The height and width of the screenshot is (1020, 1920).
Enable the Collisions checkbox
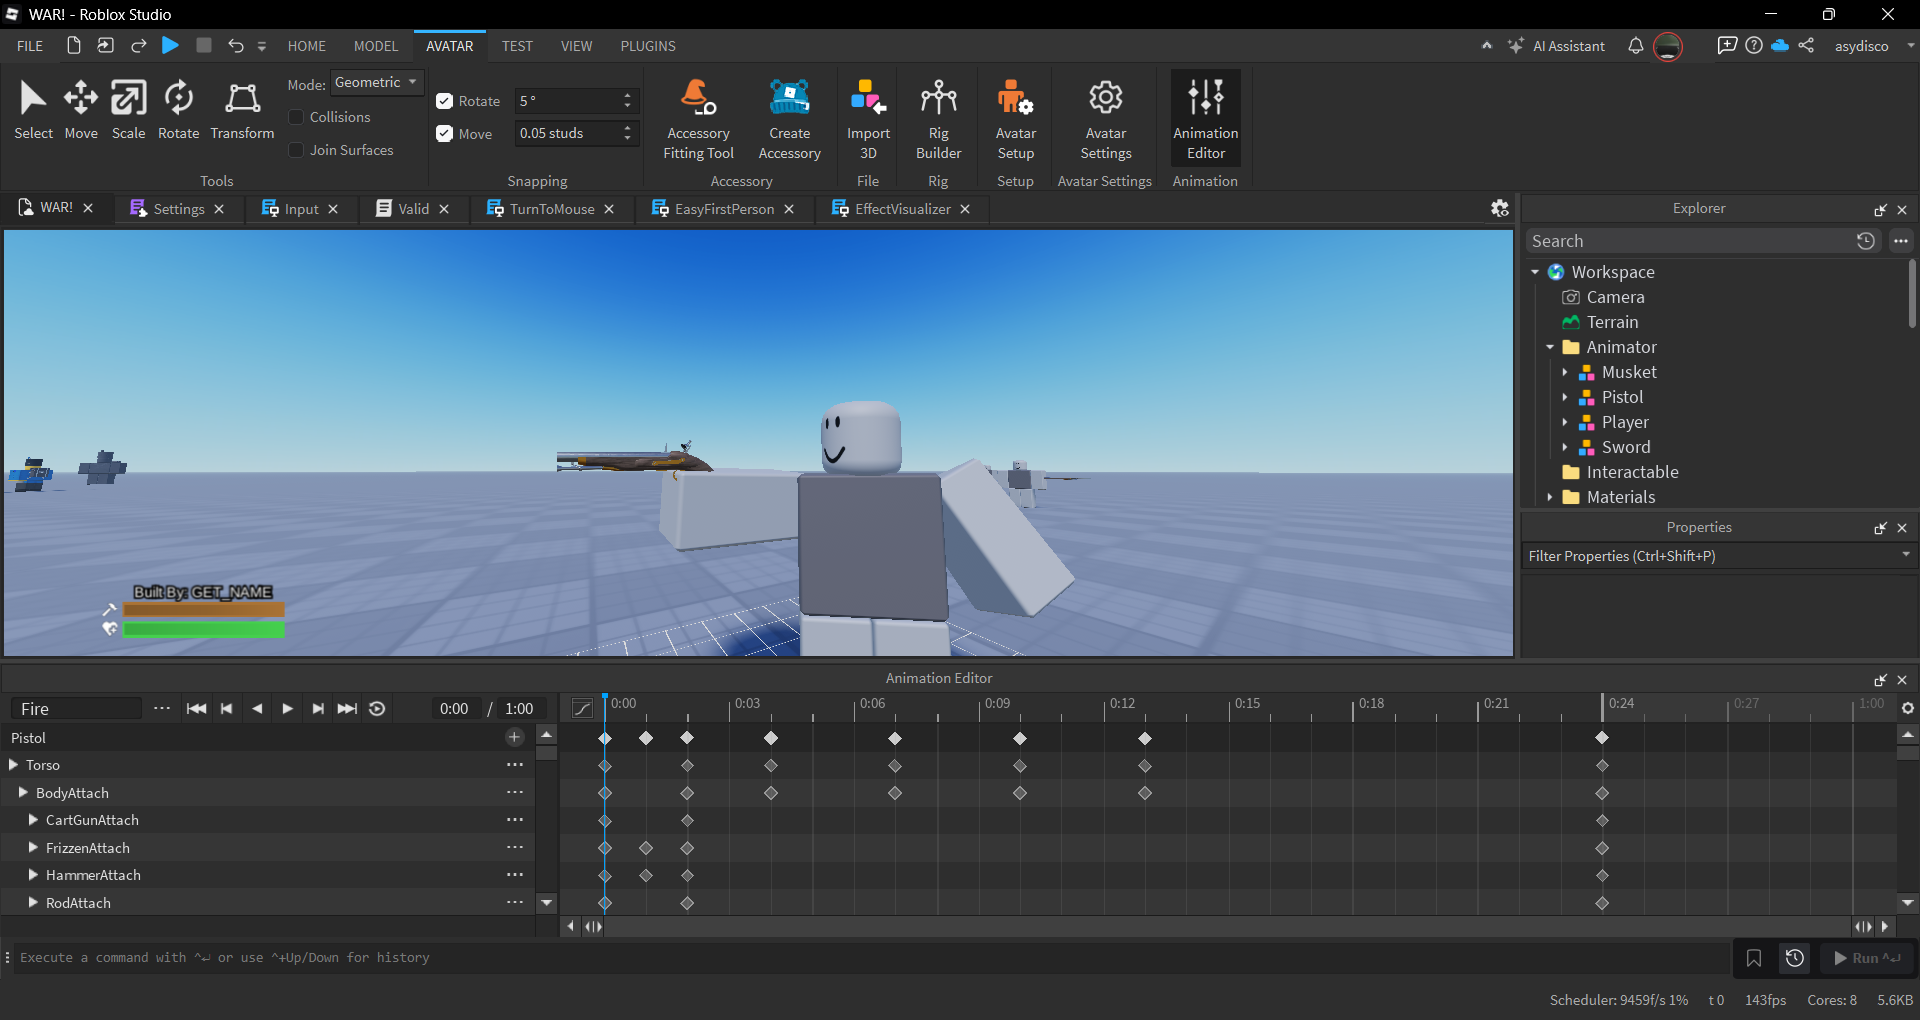[296, 117]
